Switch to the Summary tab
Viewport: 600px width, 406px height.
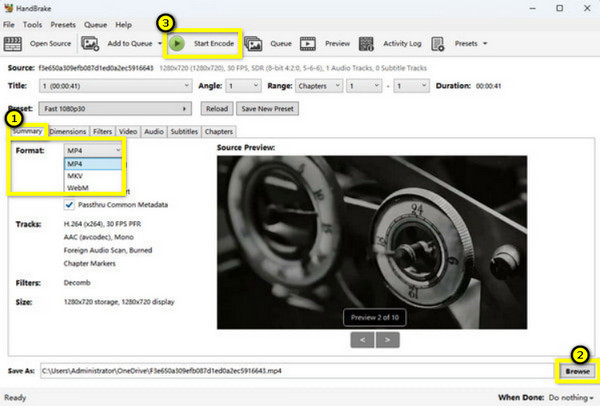27,131
